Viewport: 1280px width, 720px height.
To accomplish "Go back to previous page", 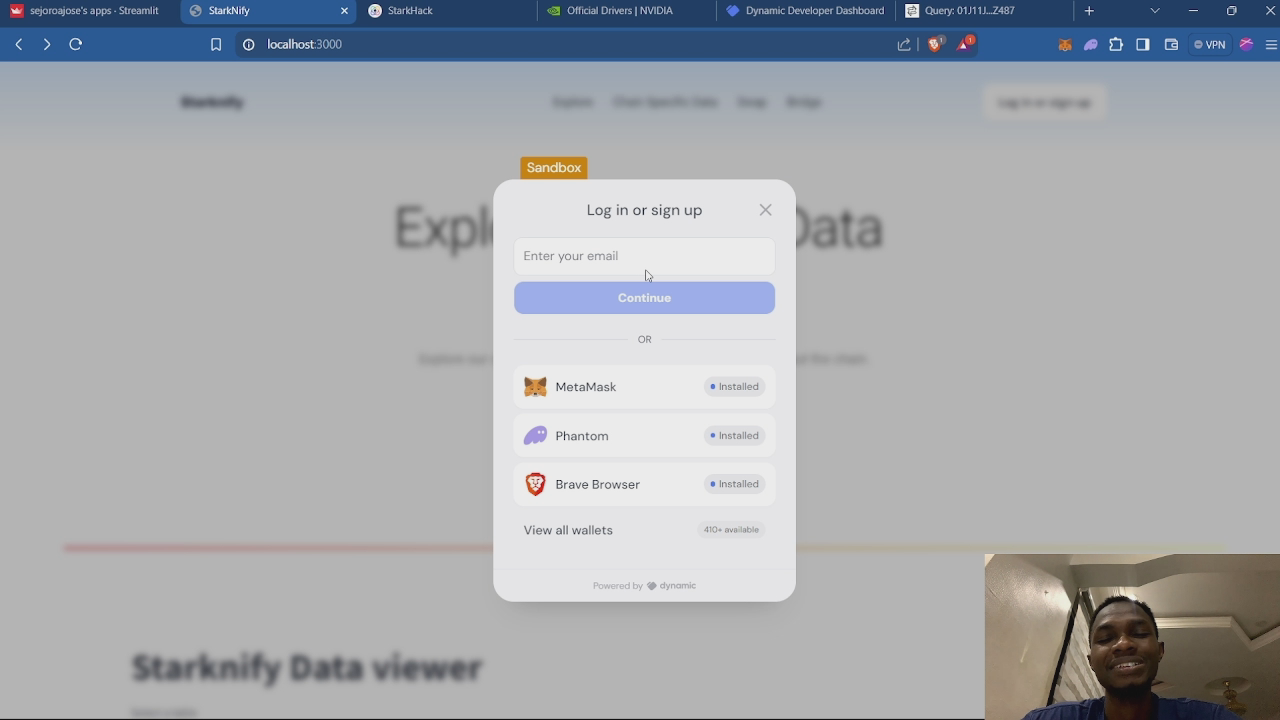I will [x=19, y=44].
